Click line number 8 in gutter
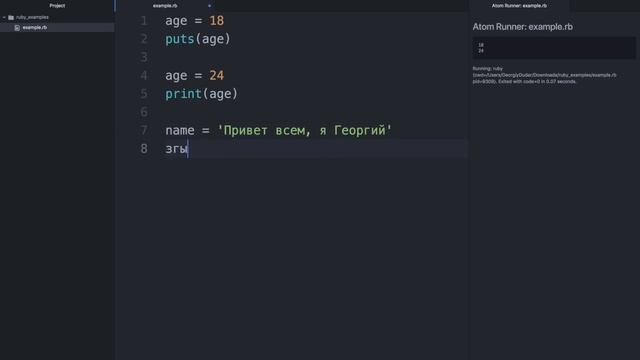 [144, 149]
